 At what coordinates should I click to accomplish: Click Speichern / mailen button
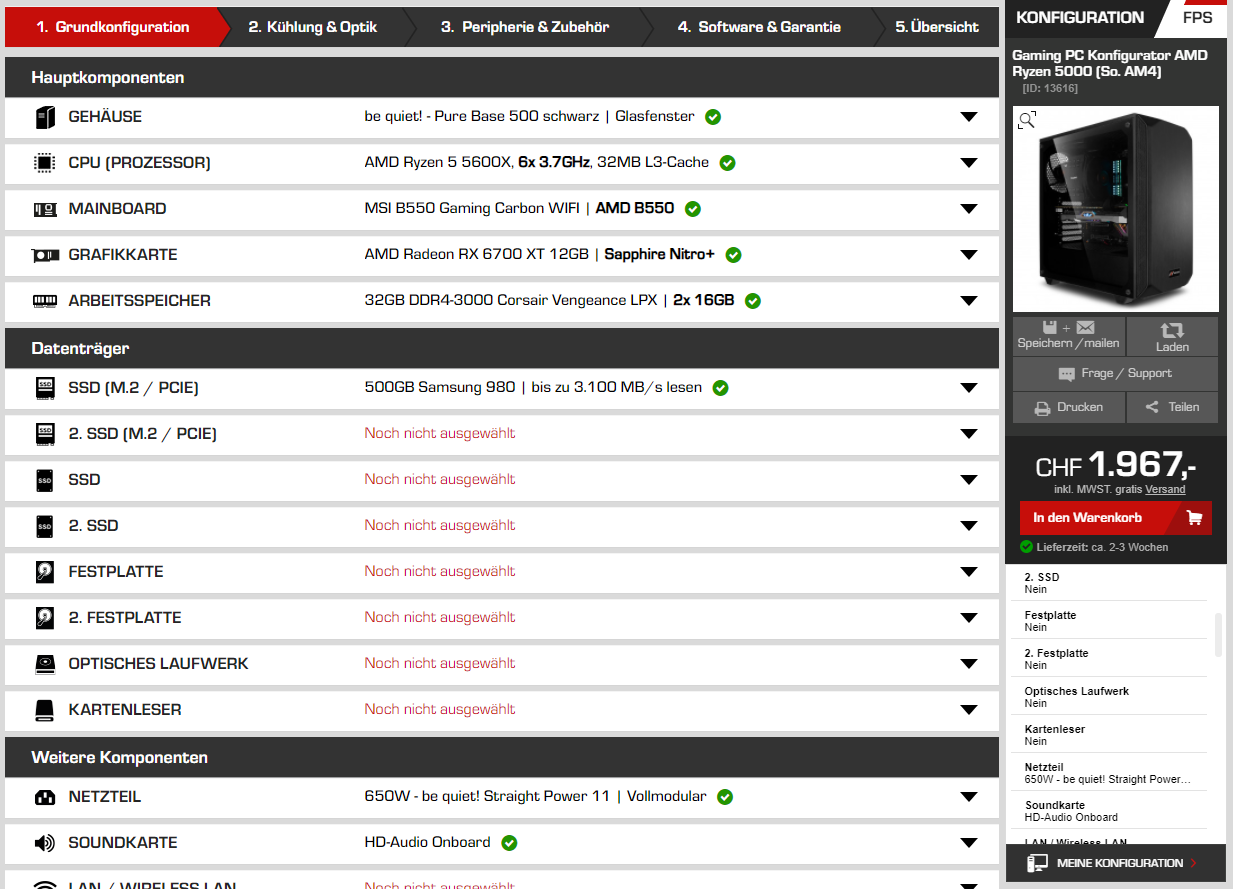[1069, 336]
